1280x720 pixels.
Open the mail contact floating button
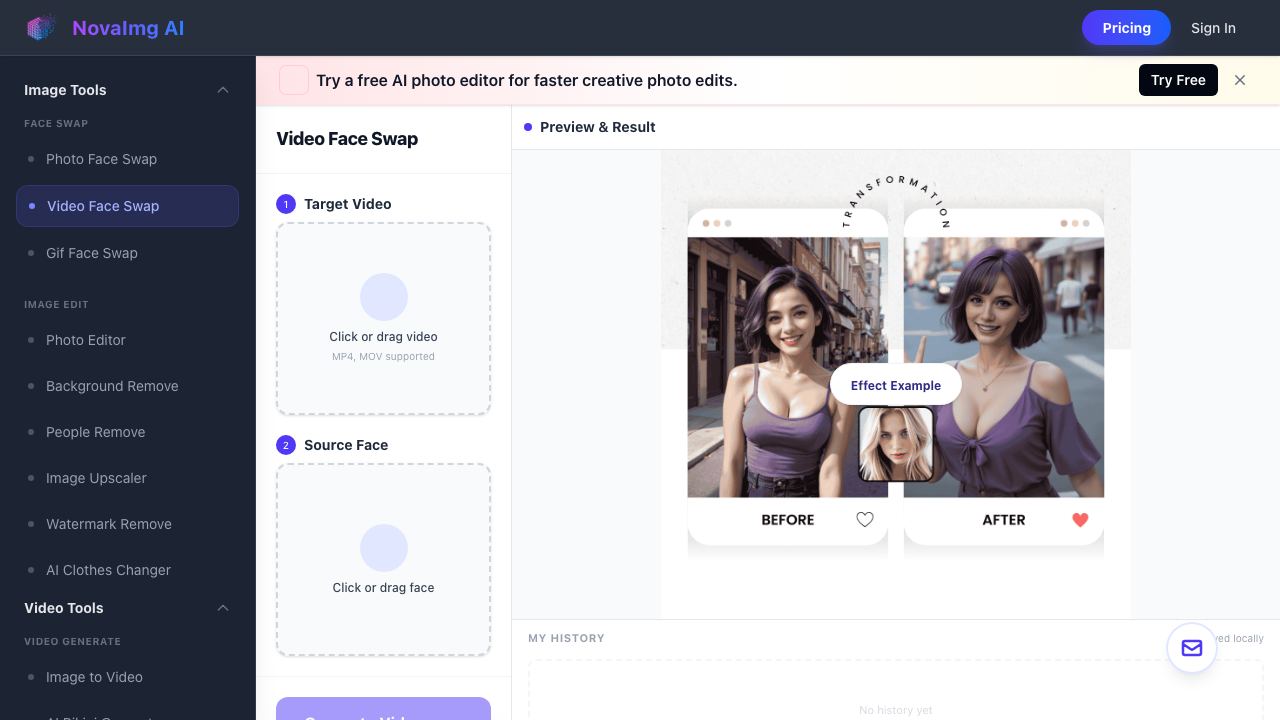1192,648
